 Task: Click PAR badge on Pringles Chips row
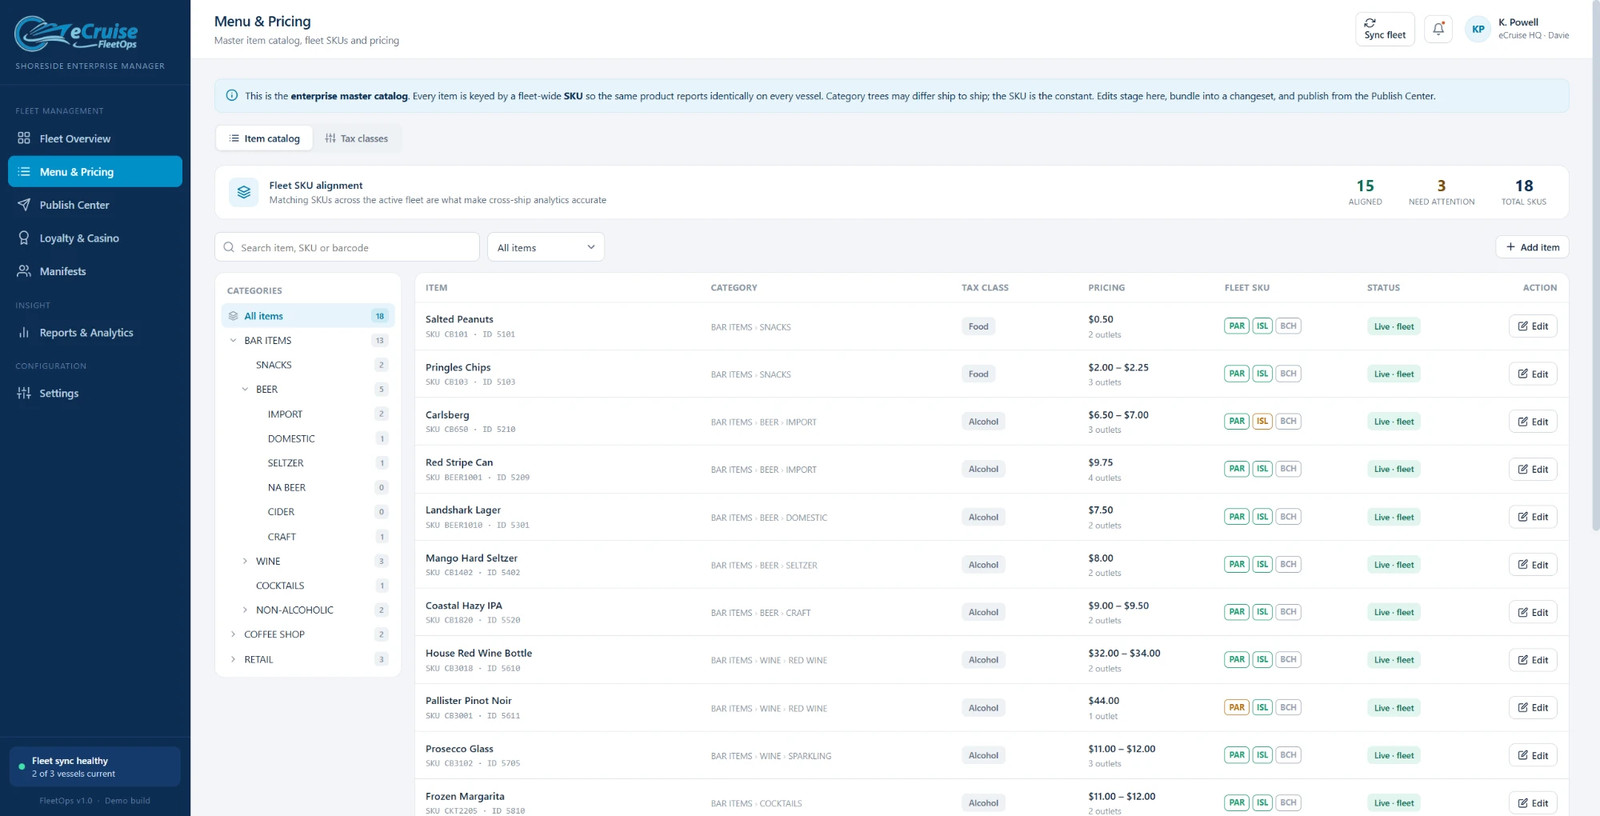point(1237,373)
